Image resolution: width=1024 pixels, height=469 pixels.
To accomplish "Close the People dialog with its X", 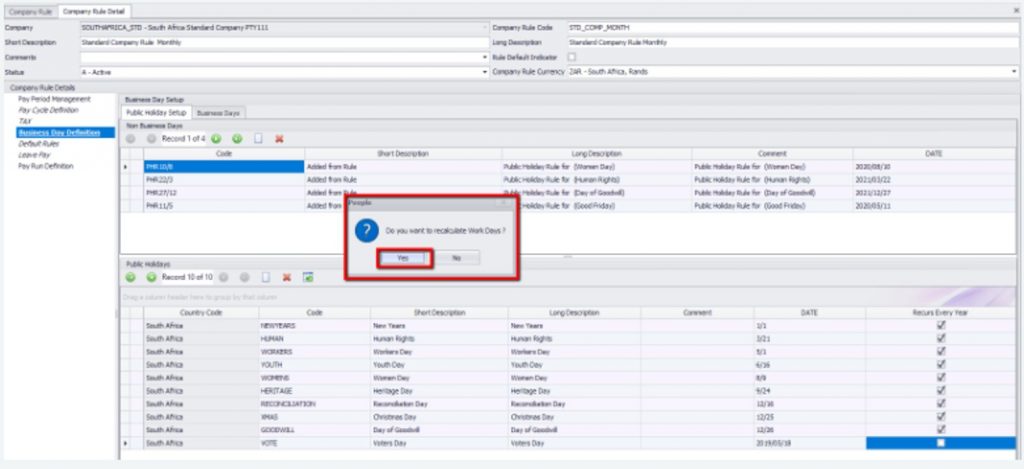I will coord(504,203).
